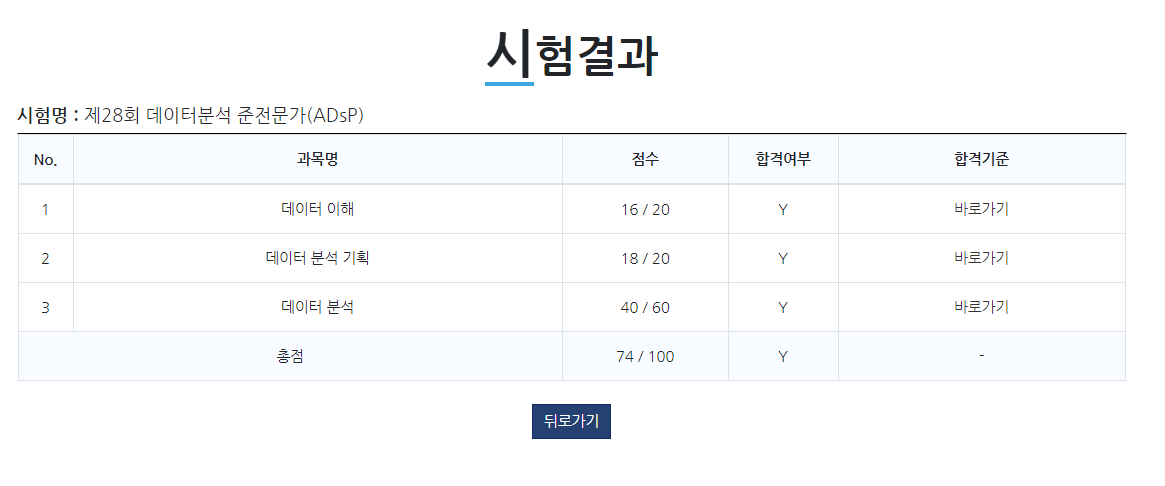Click the 16 / 20 score cell
Viewport: 1165px width, 486px height.
tap(645, 209)
